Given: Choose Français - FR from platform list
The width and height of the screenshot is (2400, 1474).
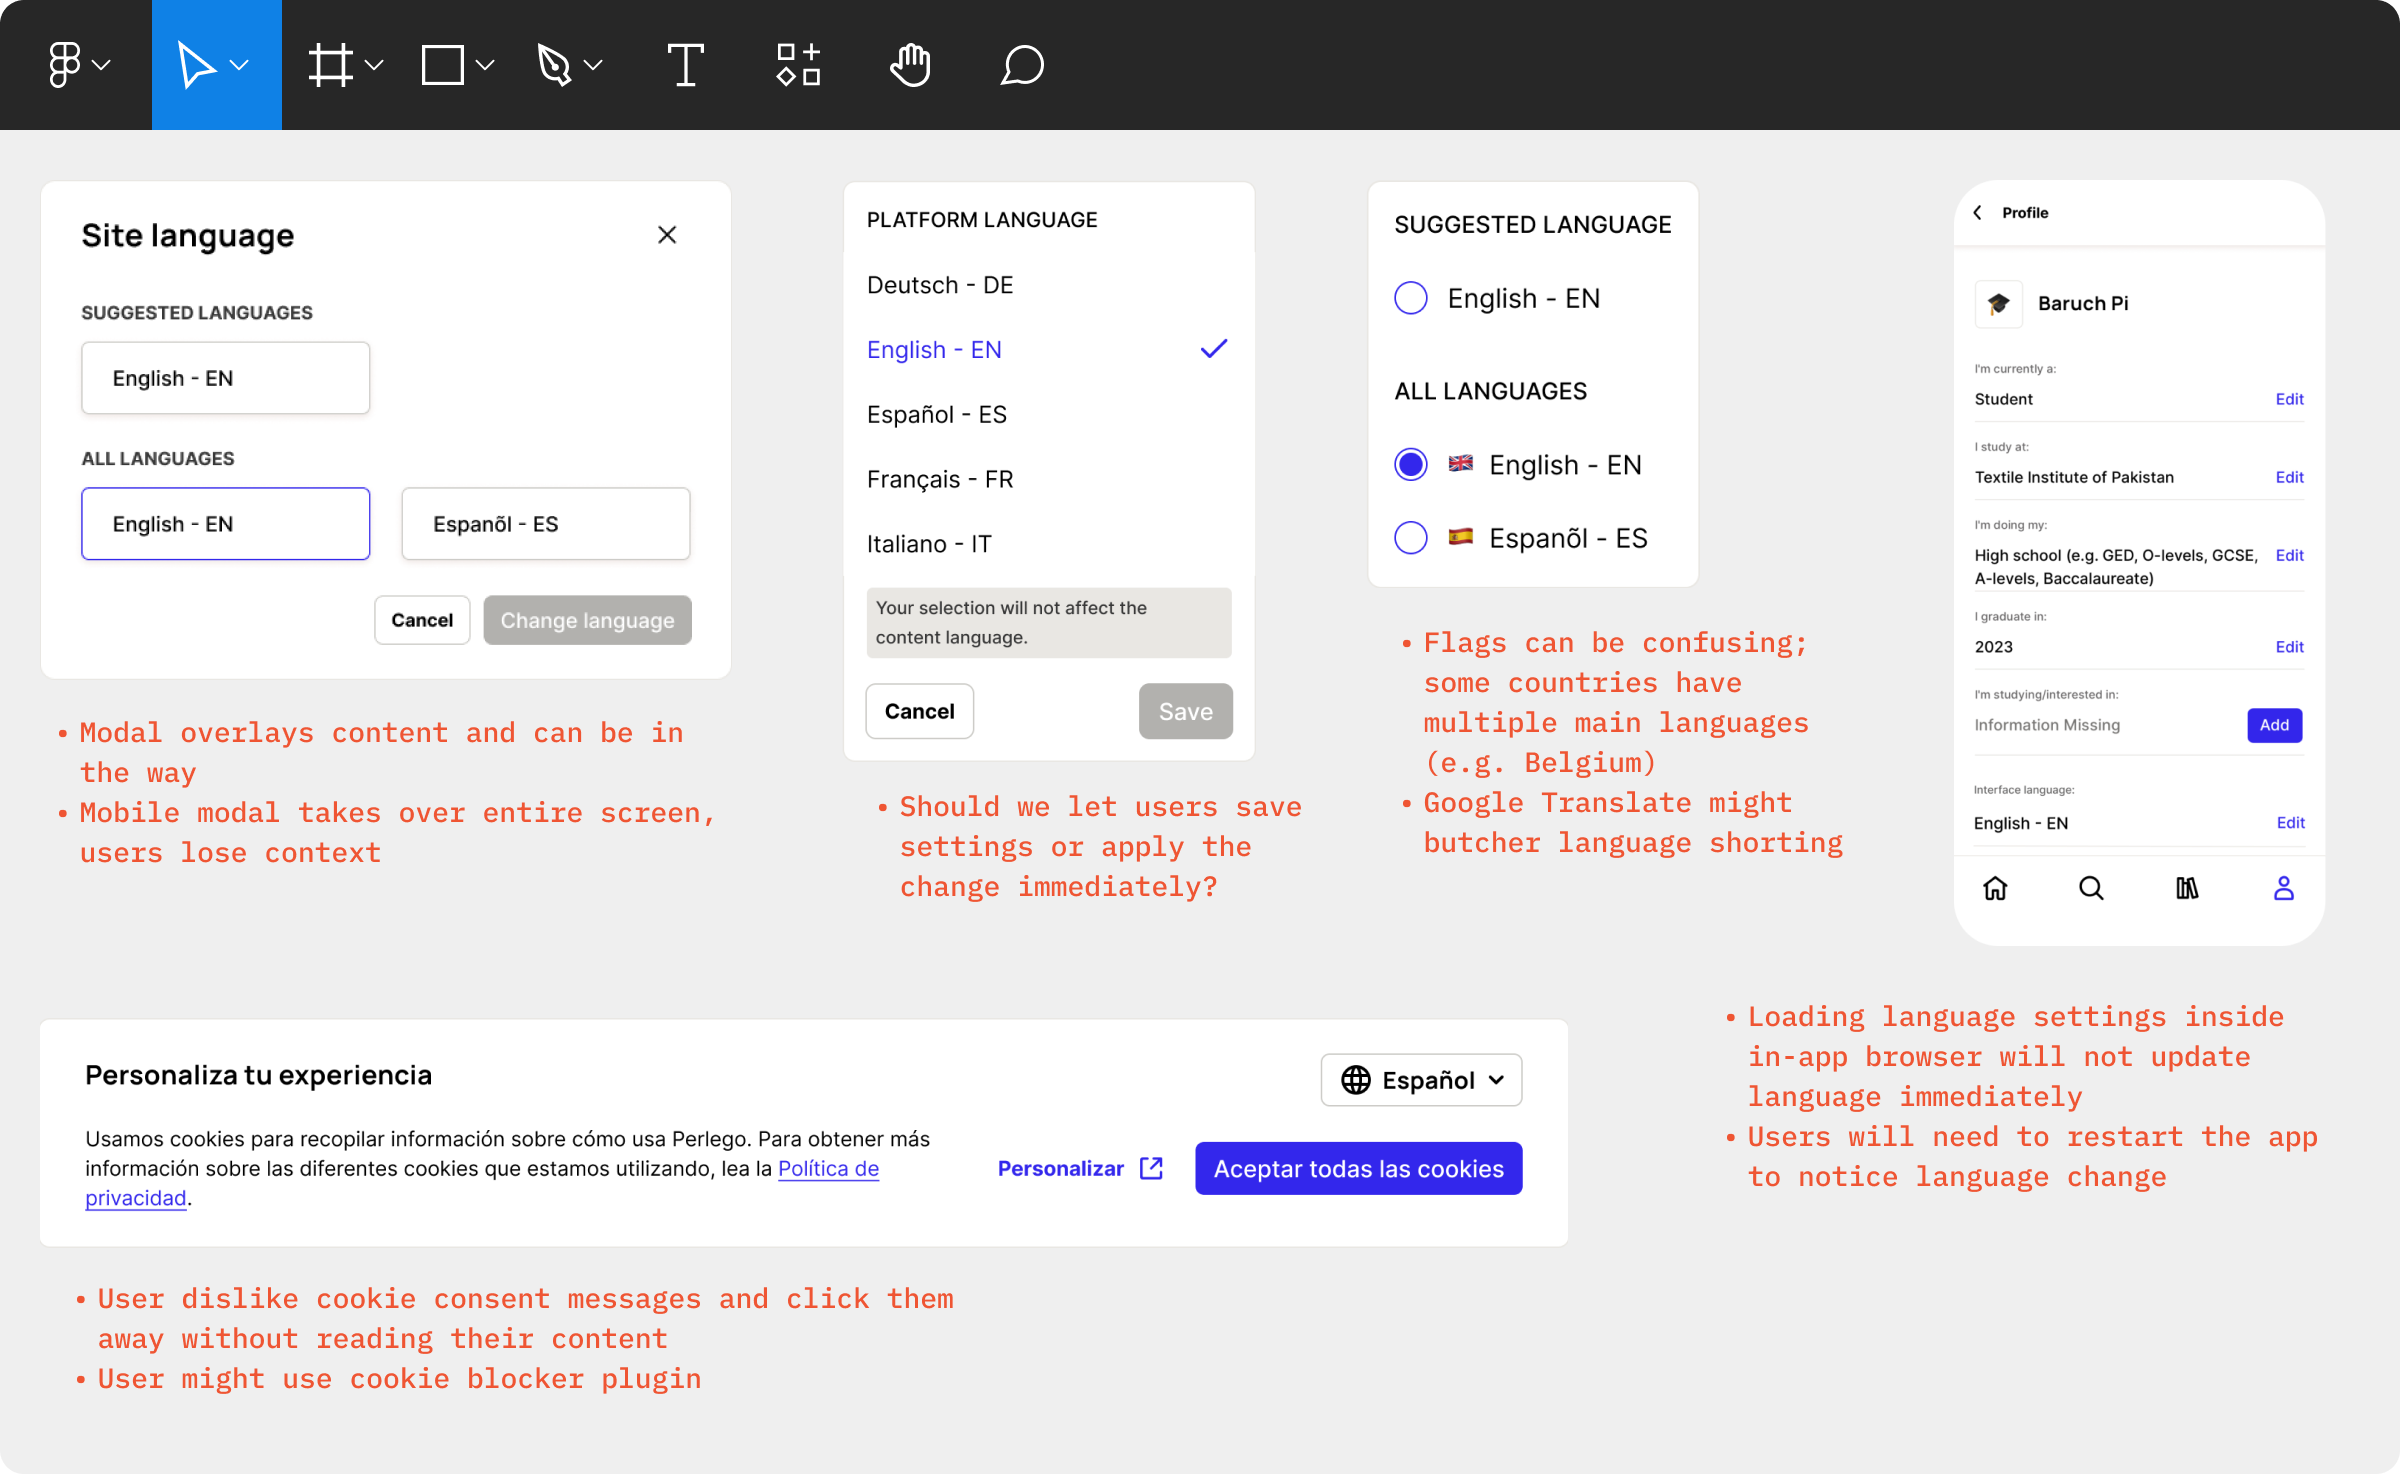Looking at the screenshot, I should coord(940,480).
